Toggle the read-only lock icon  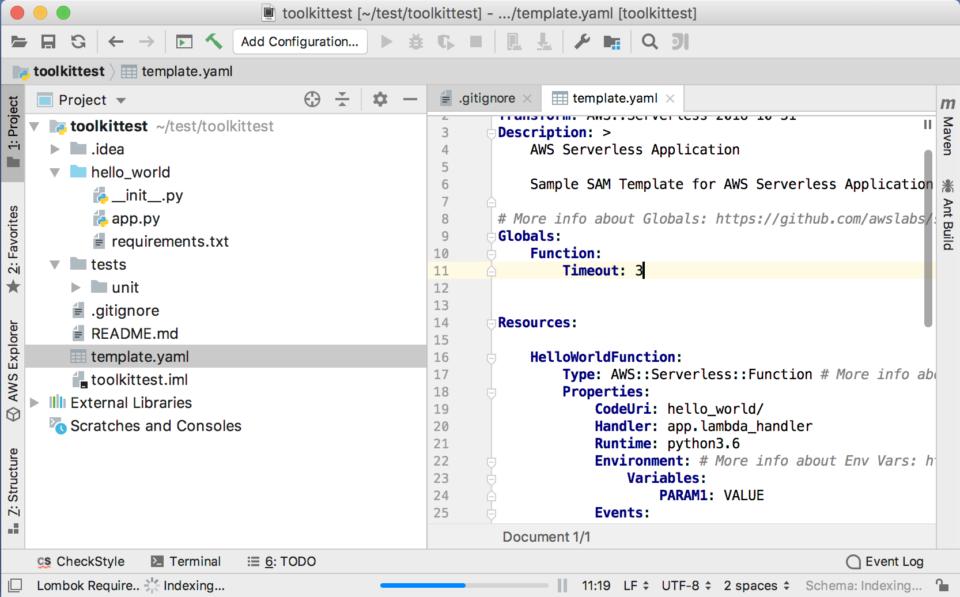click(942, 586)
